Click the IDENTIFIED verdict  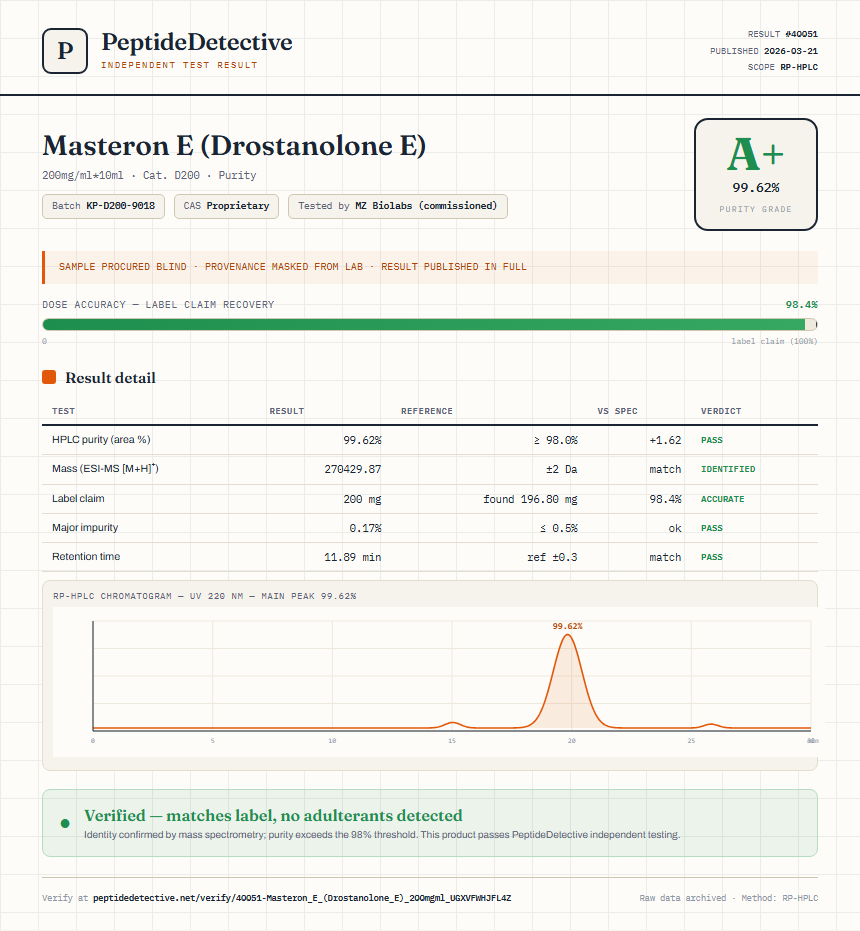click(x=728, y=469)
